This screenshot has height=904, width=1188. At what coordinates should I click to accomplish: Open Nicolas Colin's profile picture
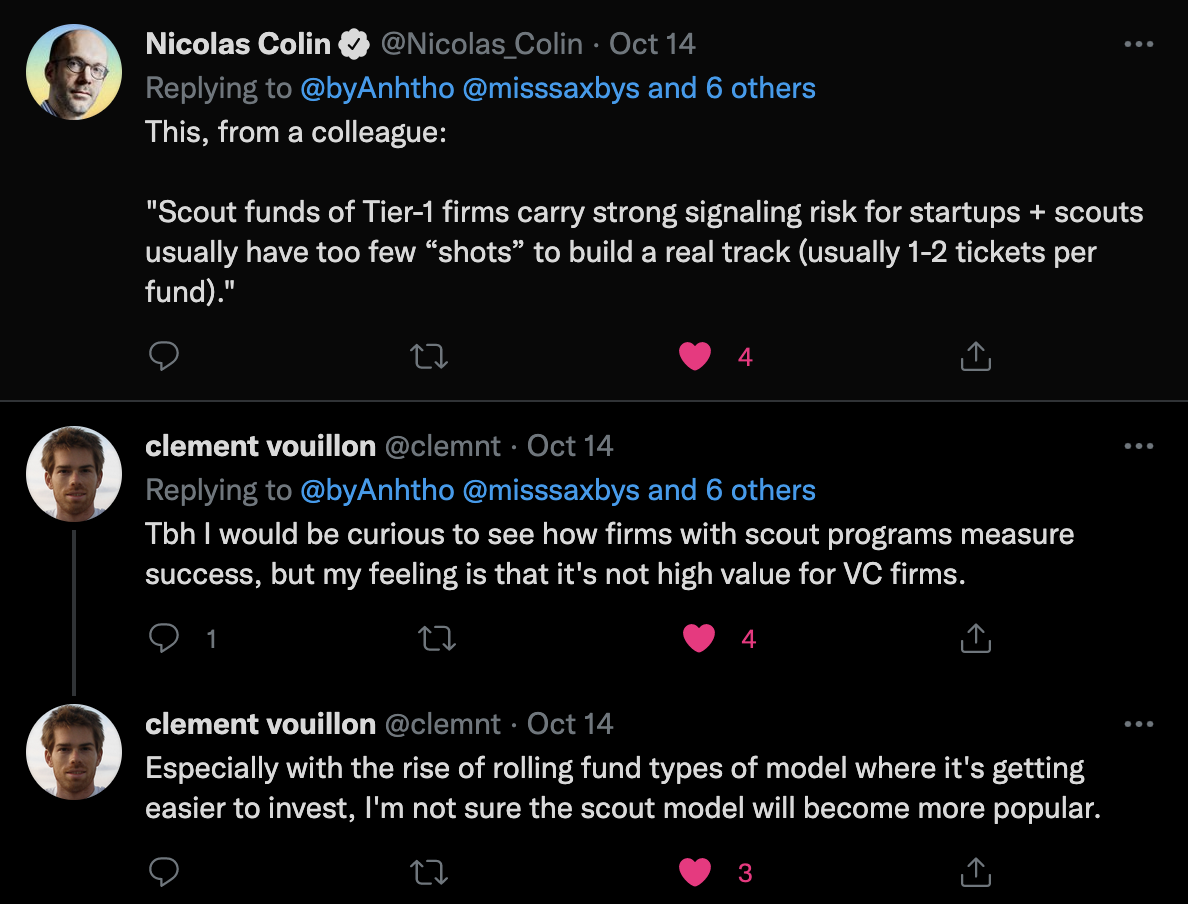74,72
